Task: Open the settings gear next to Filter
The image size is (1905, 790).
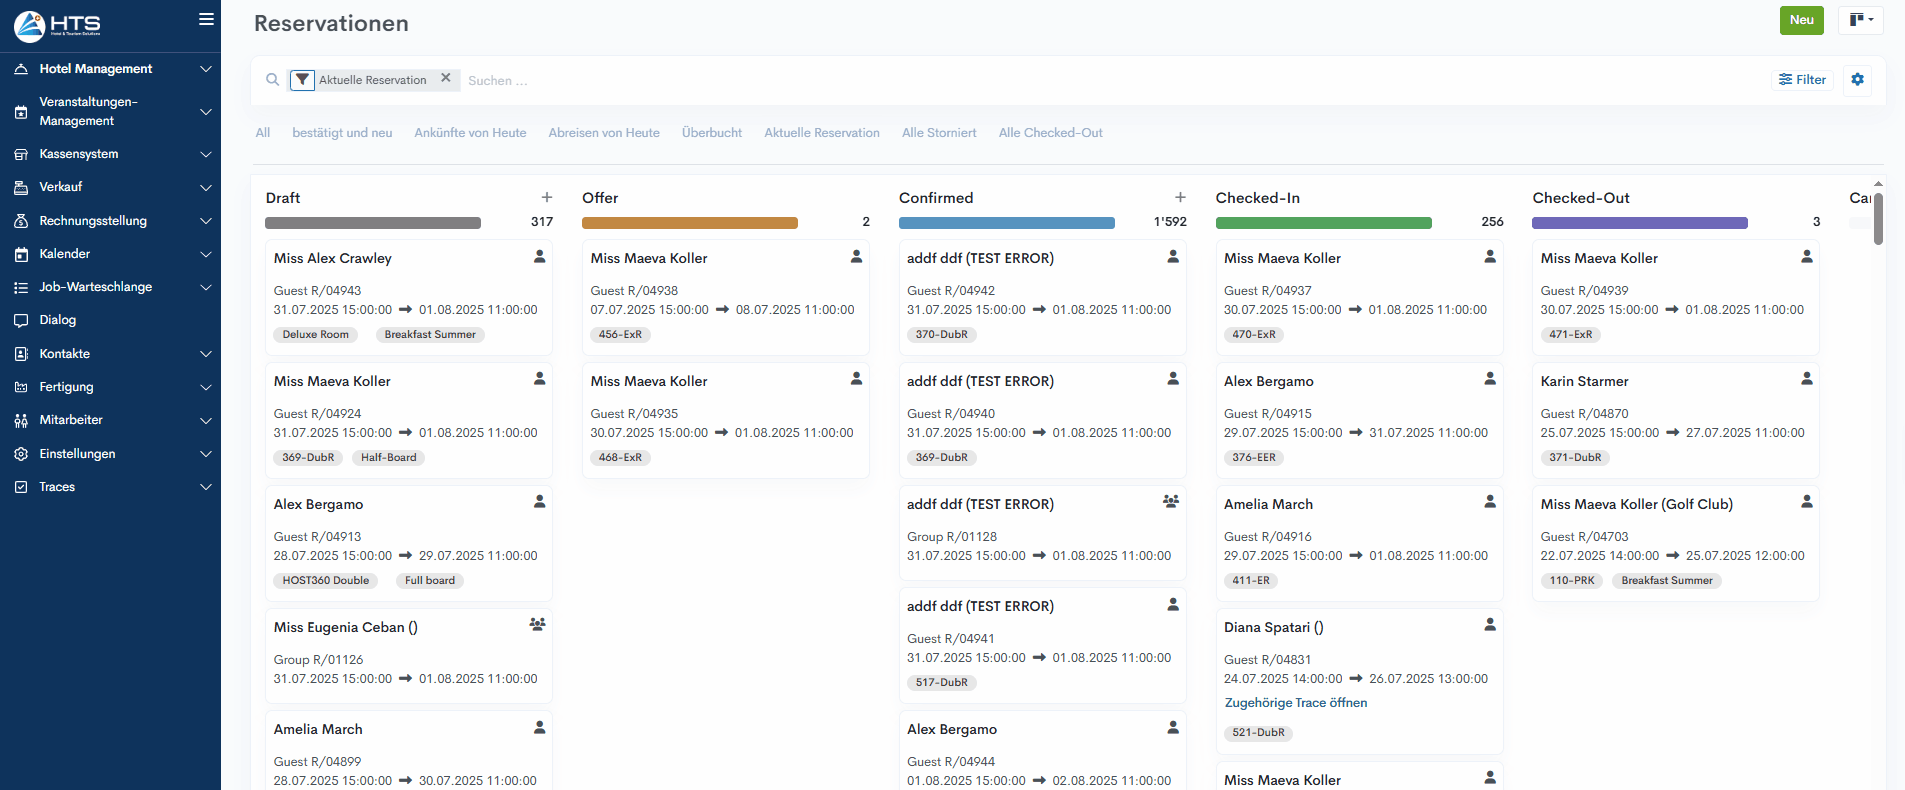Action: tap(1857, 80)
